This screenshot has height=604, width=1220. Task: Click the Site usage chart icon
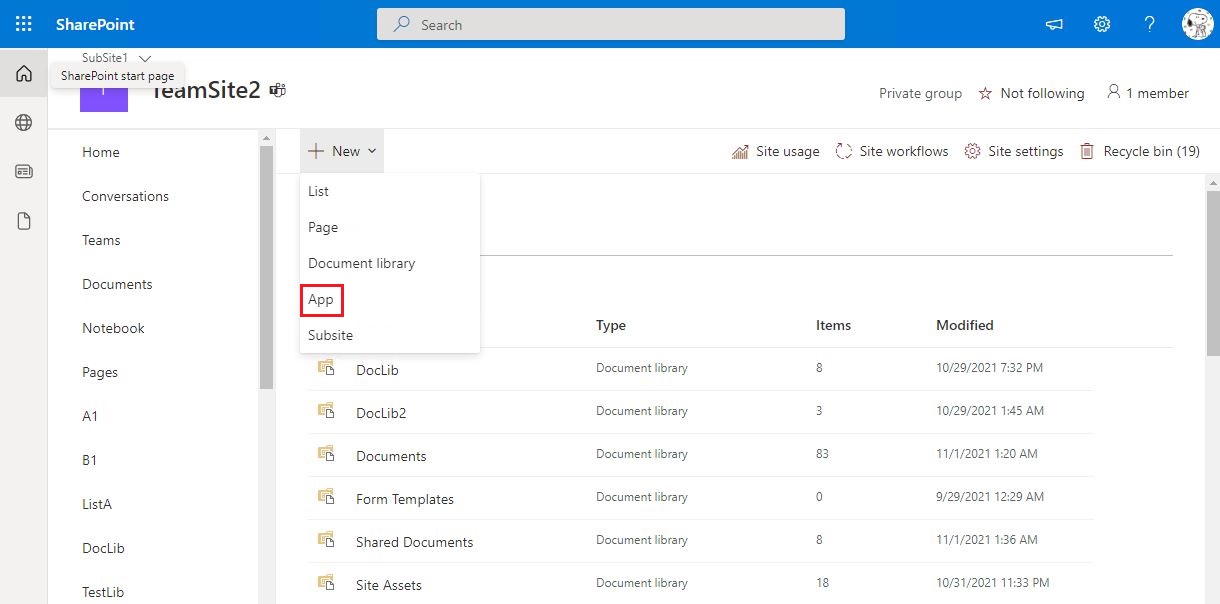(740, 151)
